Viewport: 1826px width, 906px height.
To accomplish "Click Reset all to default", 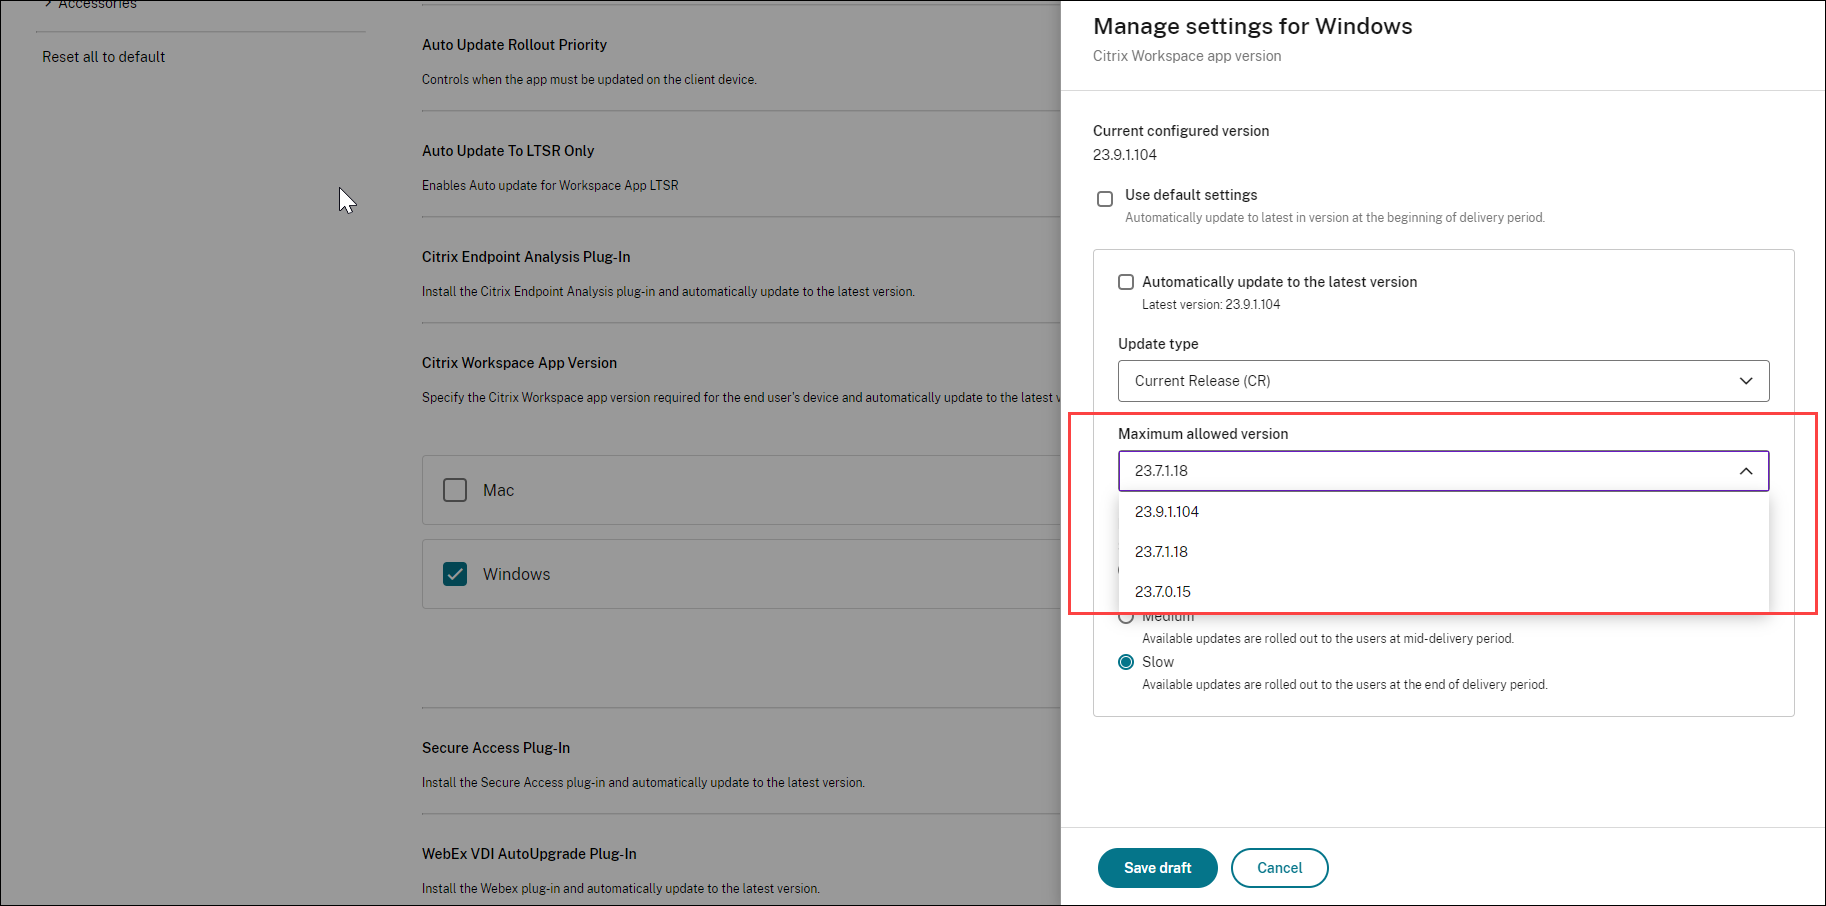I will tap(104, 57).
